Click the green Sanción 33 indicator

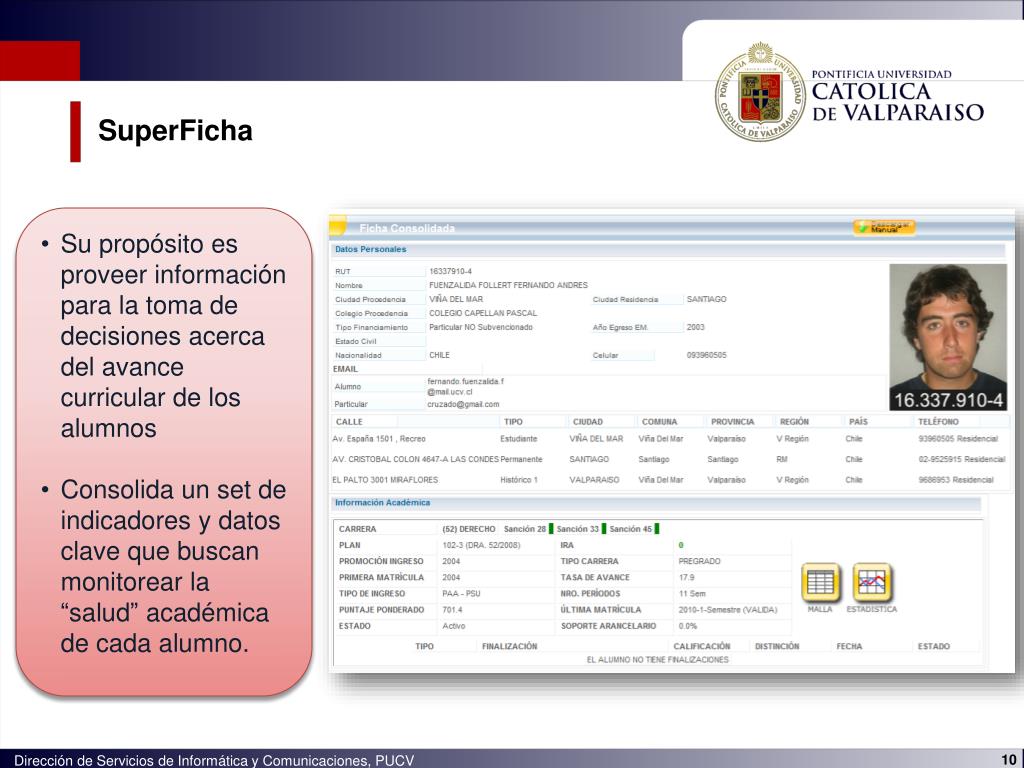604,529
